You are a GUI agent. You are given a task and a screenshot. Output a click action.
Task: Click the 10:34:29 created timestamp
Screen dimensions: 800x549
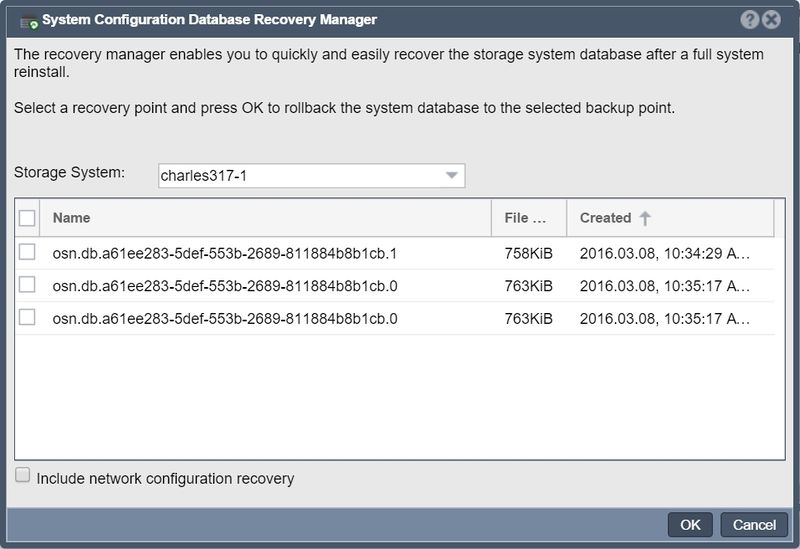pyautogui.click(x=665, y=254)
